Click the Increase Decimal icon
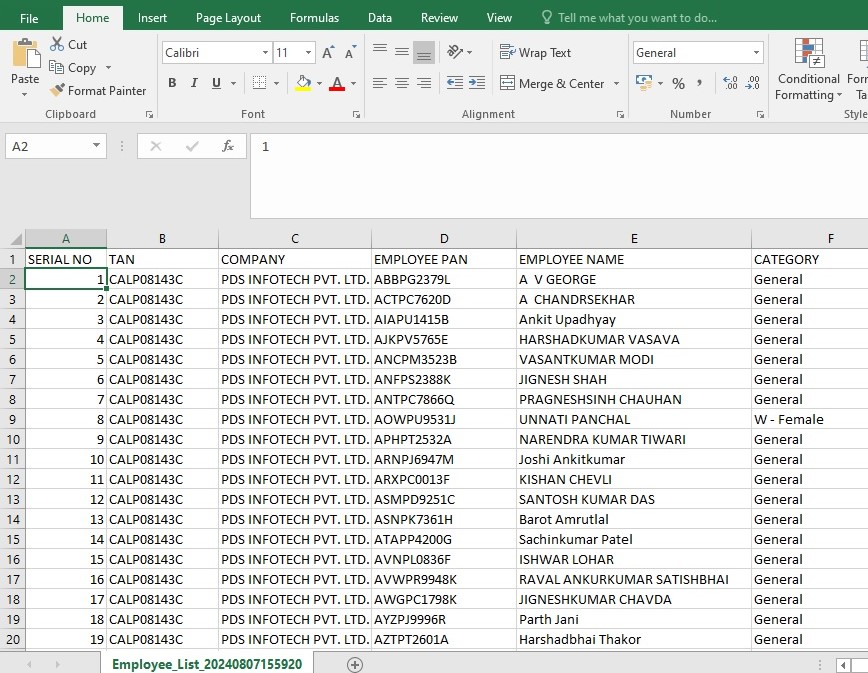This screenshot has height=673, width=868. coord(731,84)
